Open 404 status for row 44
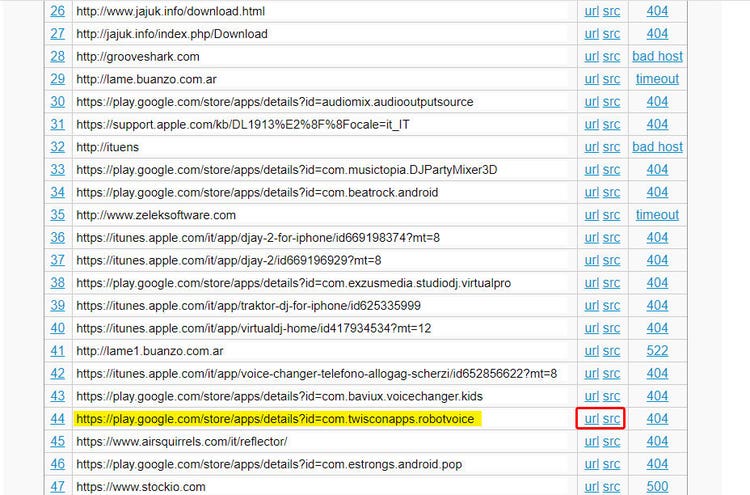 coord(657,418)
